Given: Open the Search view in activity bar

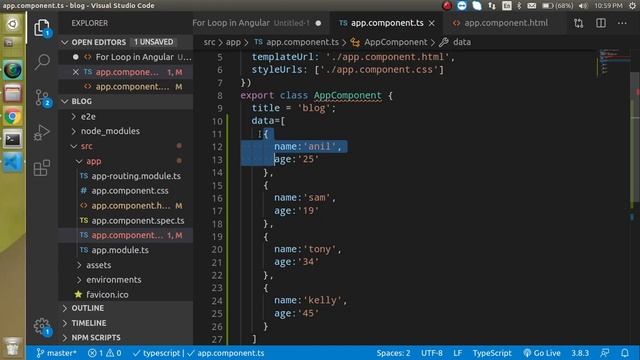Looking at the screenshot, I should pos(42,62).
